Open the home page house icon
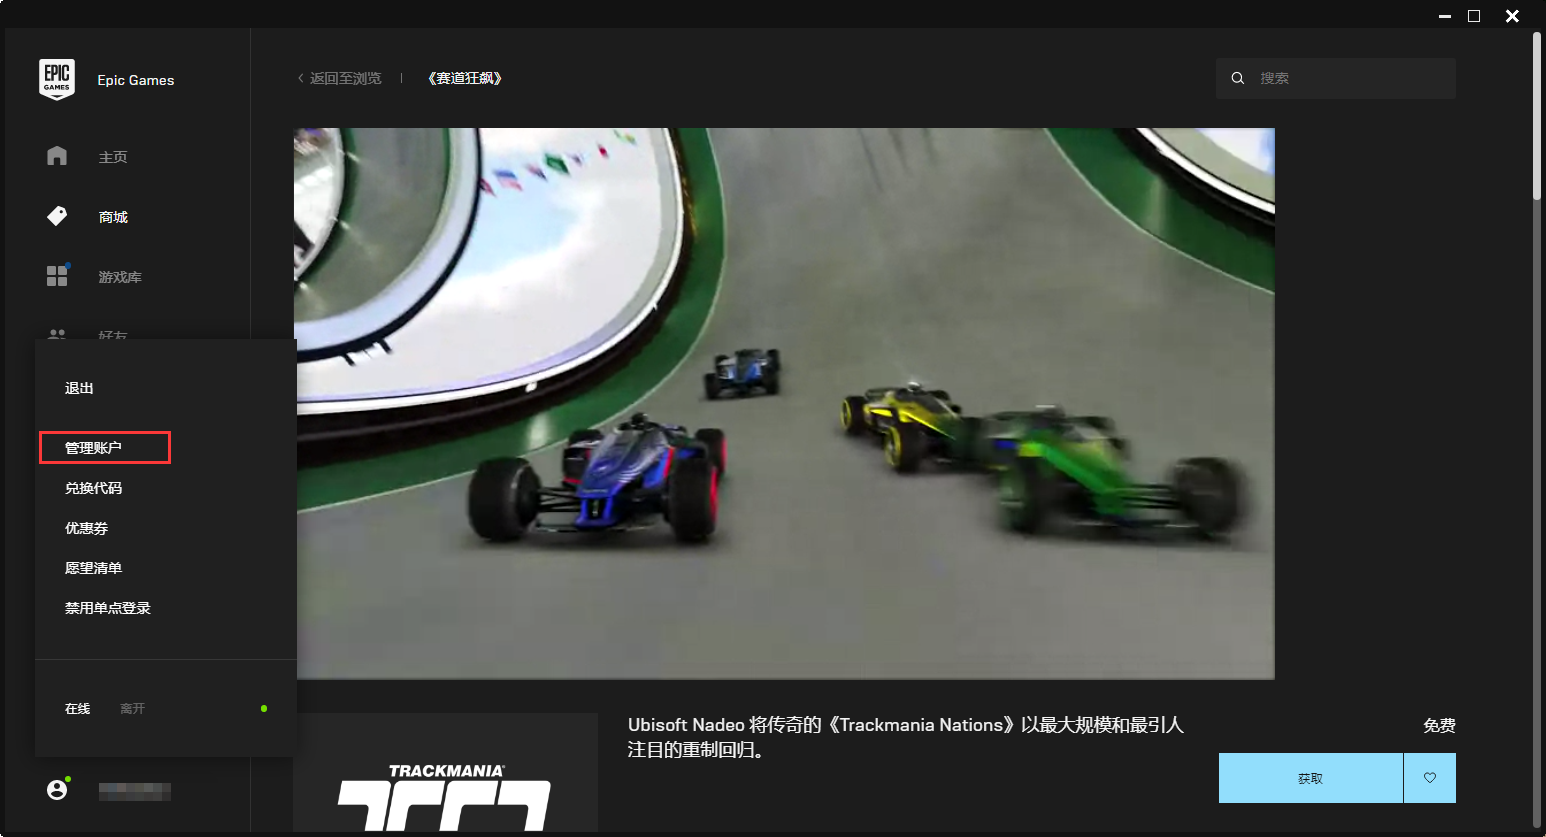1546x837 pixels. pyautogui.click(x=57, y=156)
